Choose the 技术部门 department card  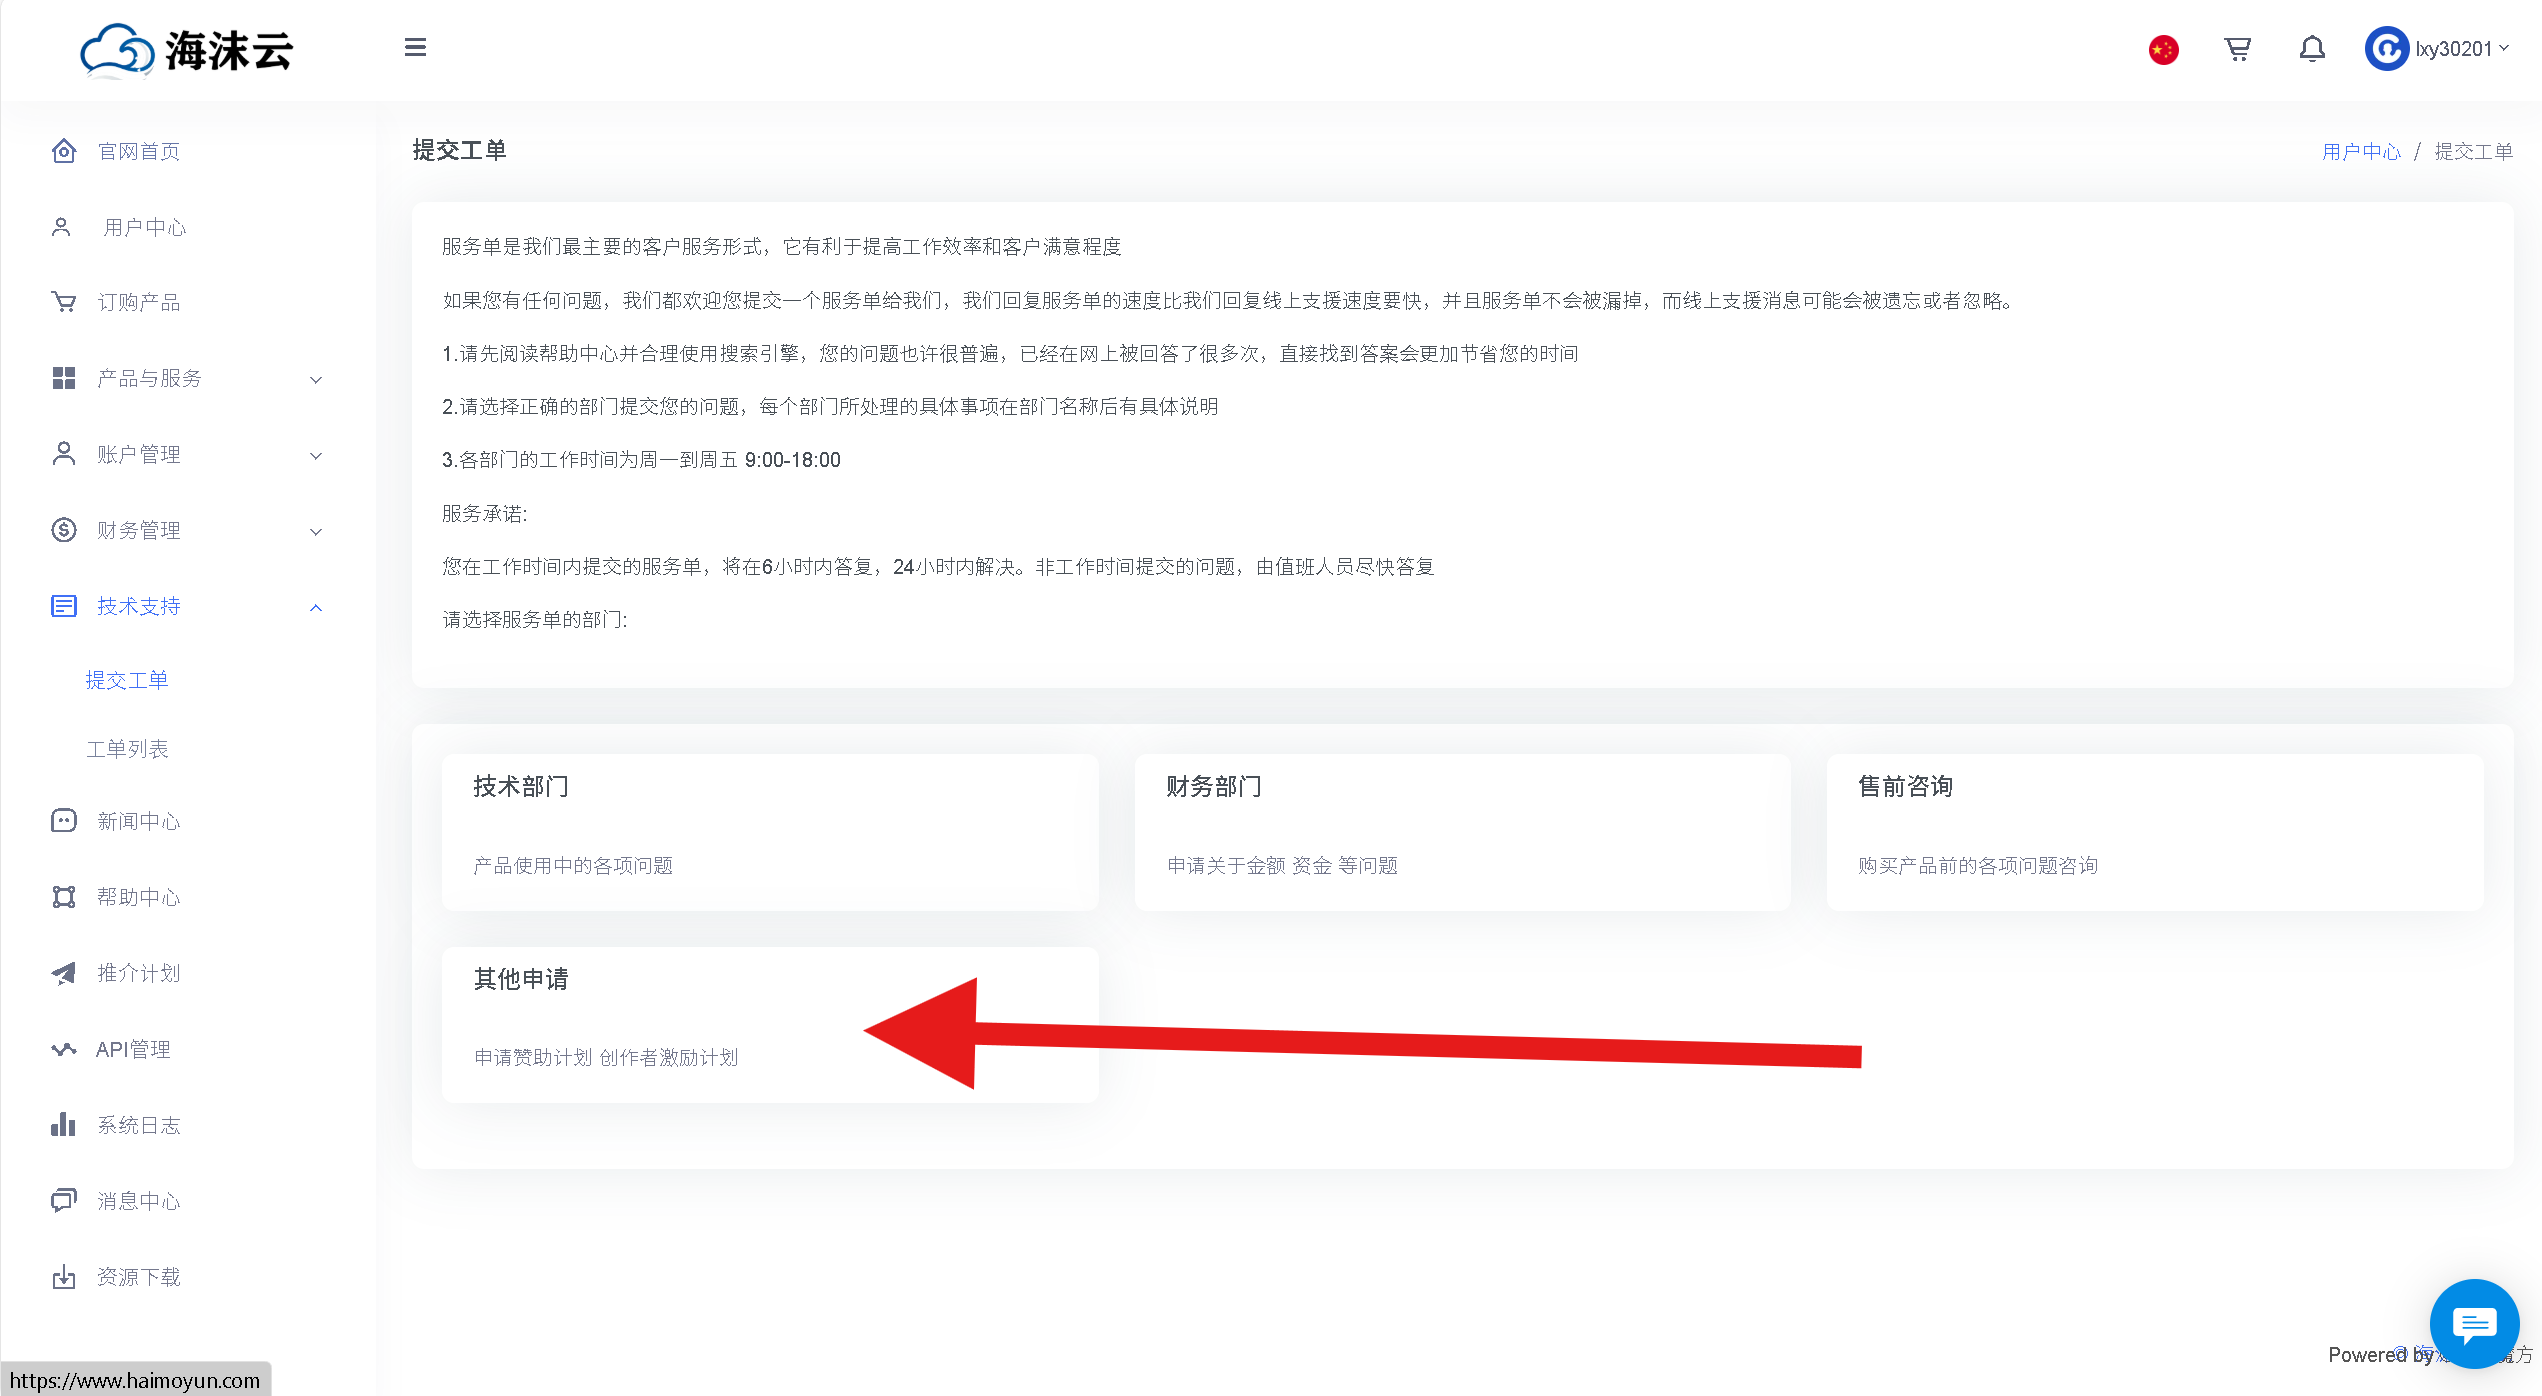tap(769, 830)
